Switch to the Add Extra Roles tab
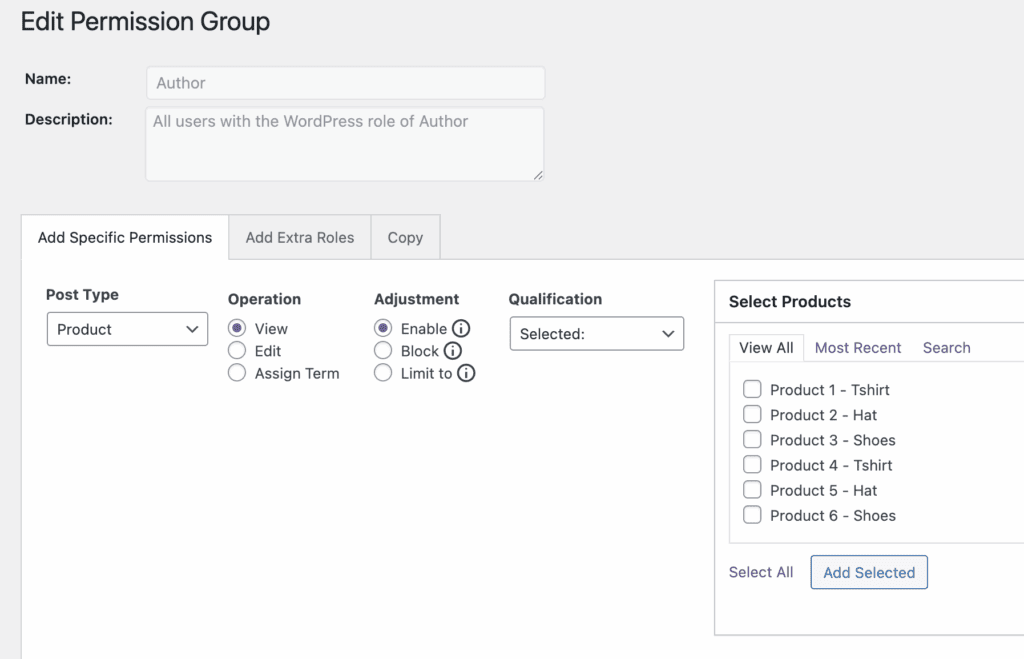This screenshot has height=659, width=1024. [299, 237]
